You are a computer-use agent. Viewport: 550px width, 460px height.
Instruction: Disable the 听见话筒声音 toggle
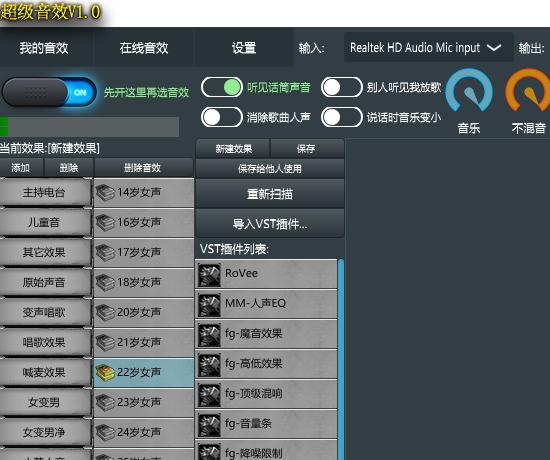pos(222,87)
